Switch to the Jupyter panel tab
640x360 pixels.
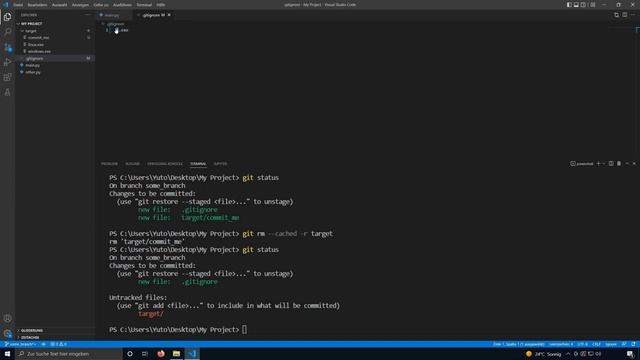point(220,164)
